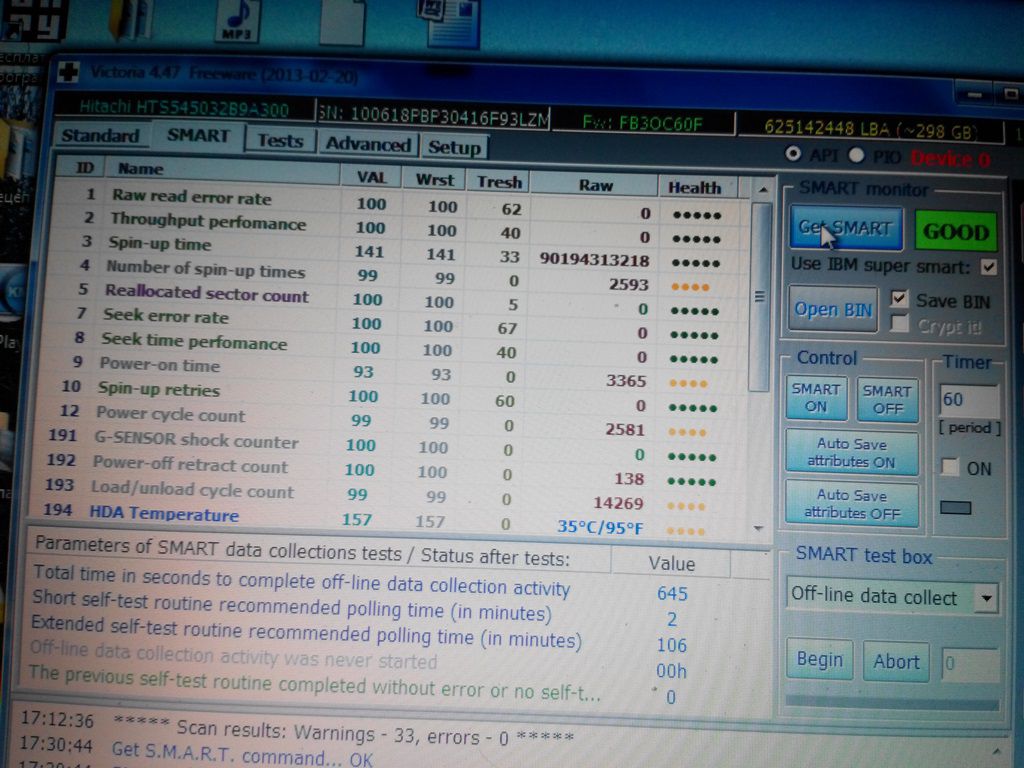This screenshot has height=768, width=1024.
Task: Toggle Use IBM super smart checkbox
Action: click(989, 267)
